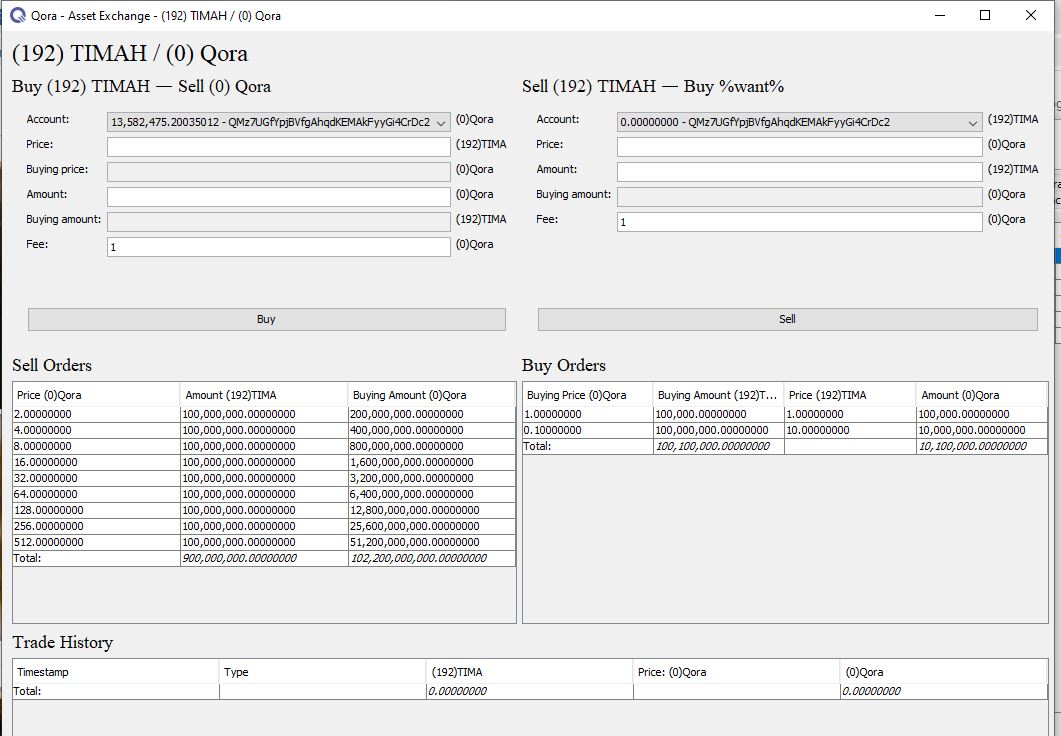Click the Price field in buy form
This screenshot has width=1061, height=736.
(279, 147)
